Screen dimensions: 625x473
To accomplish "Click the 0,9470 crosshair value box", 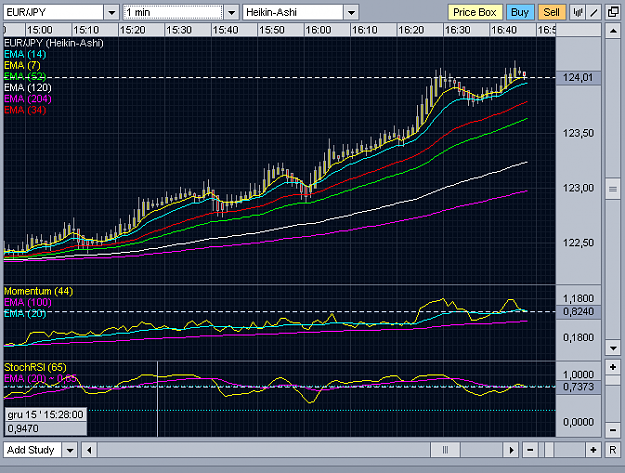I will (x=45, y=428).
